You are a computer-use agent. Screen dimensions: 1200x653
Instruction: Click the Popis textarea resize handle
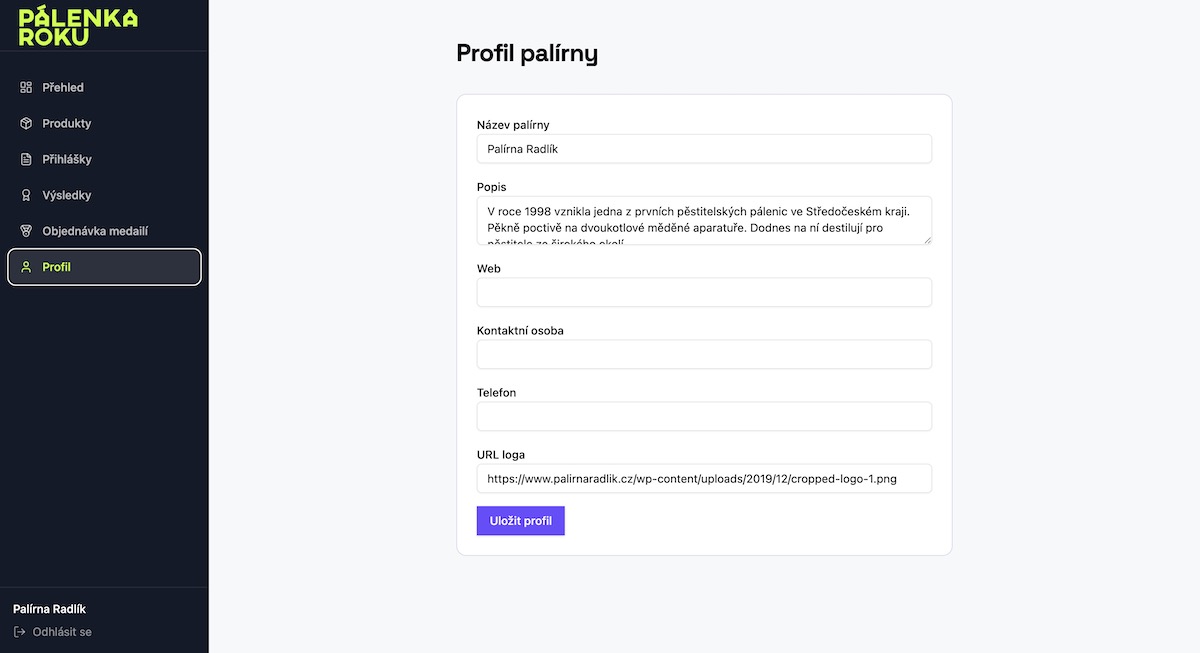[926, 239]
